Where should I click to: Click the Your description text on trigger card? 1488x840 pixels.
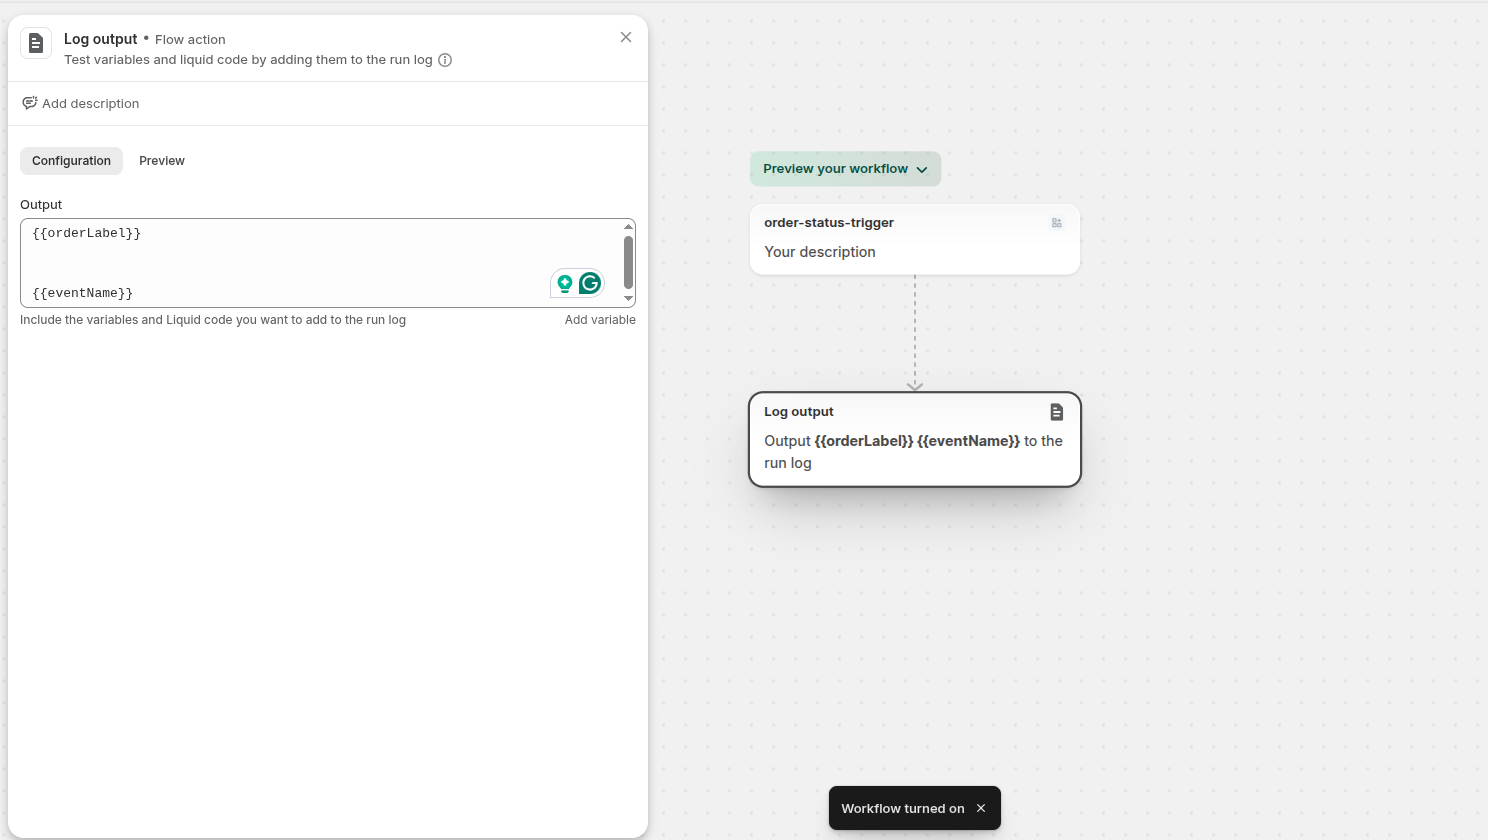tap(820, 252)
